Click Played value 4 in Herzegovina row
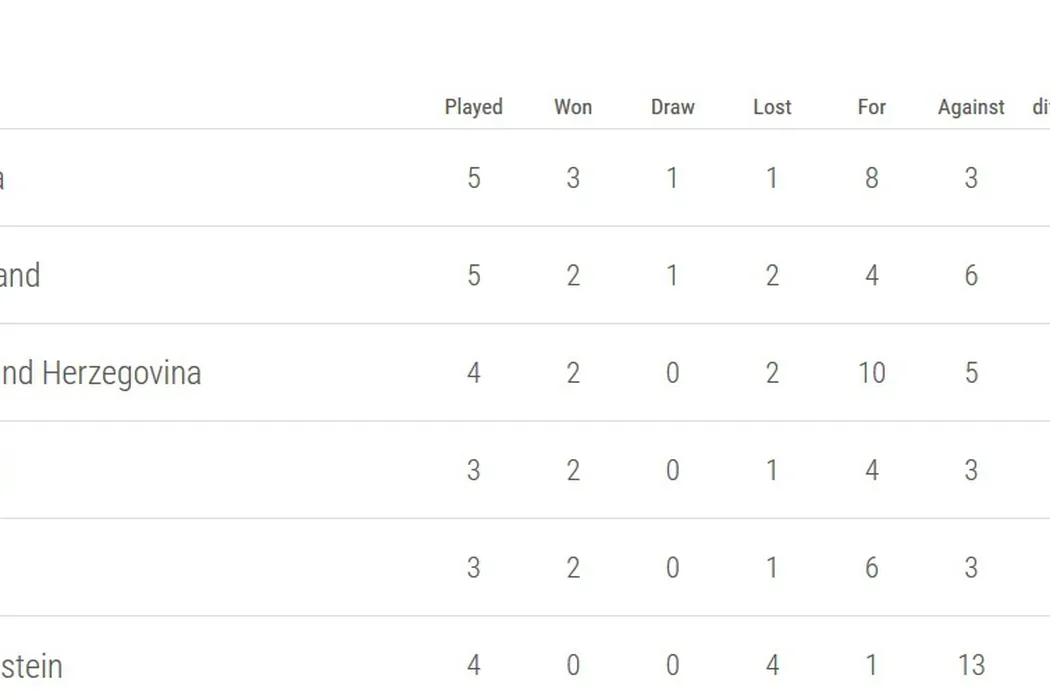The image size is (1050, 700). point(473,373)
